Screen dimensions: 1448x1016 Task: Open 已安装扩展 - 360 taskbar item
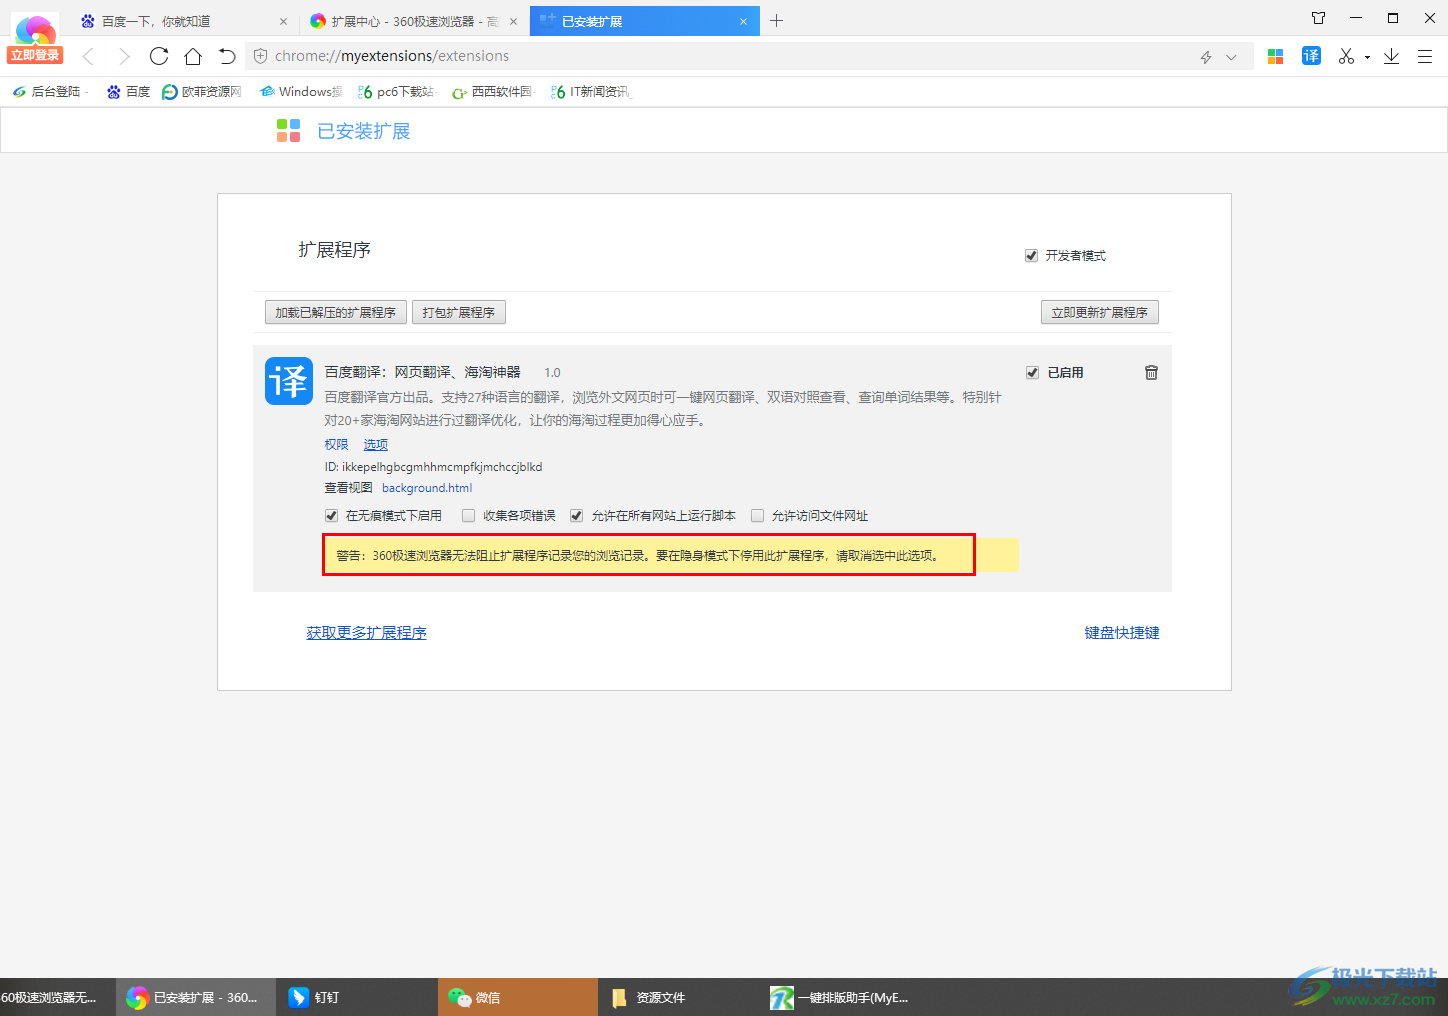click(196, 997)
